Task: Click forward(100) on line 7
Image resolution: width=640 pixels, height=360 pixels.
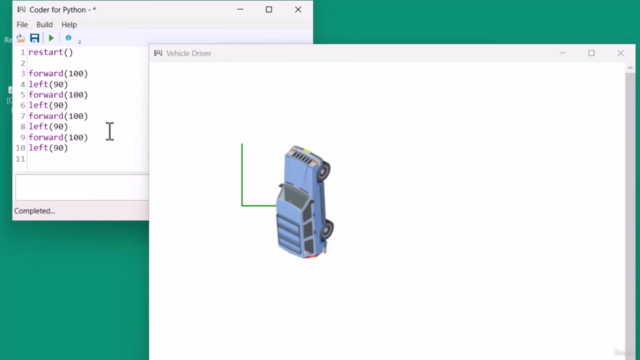Action: (x=58, y=116)
